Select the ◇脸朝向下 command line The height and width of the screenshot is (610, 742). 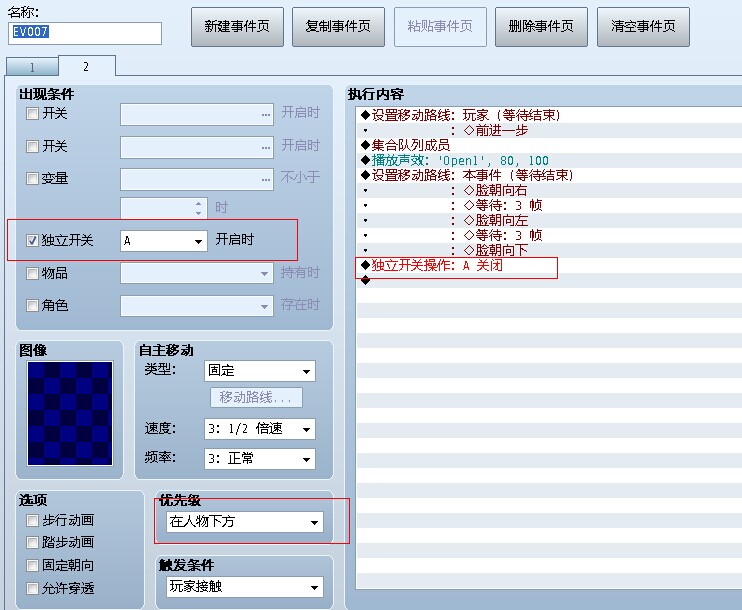(549, 250)
